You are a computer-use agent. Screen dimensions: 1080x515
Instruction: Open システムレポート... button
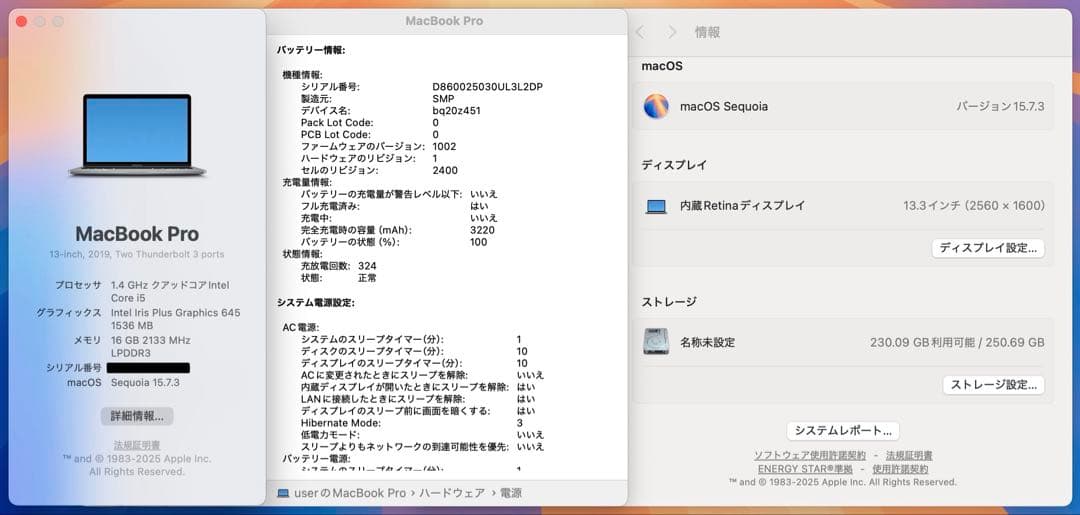[843, 431]
